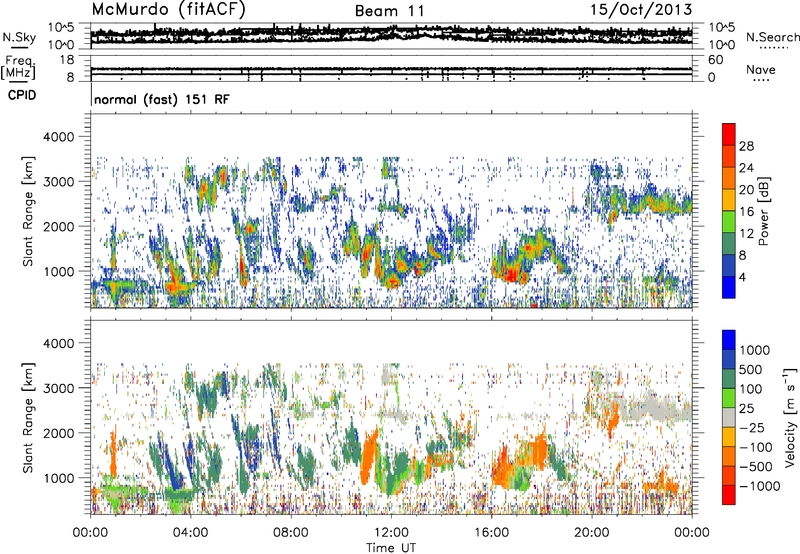Click the McMurdo (fitACF) plot title
This screenshot has width=800, height=554.
[168, 9]
